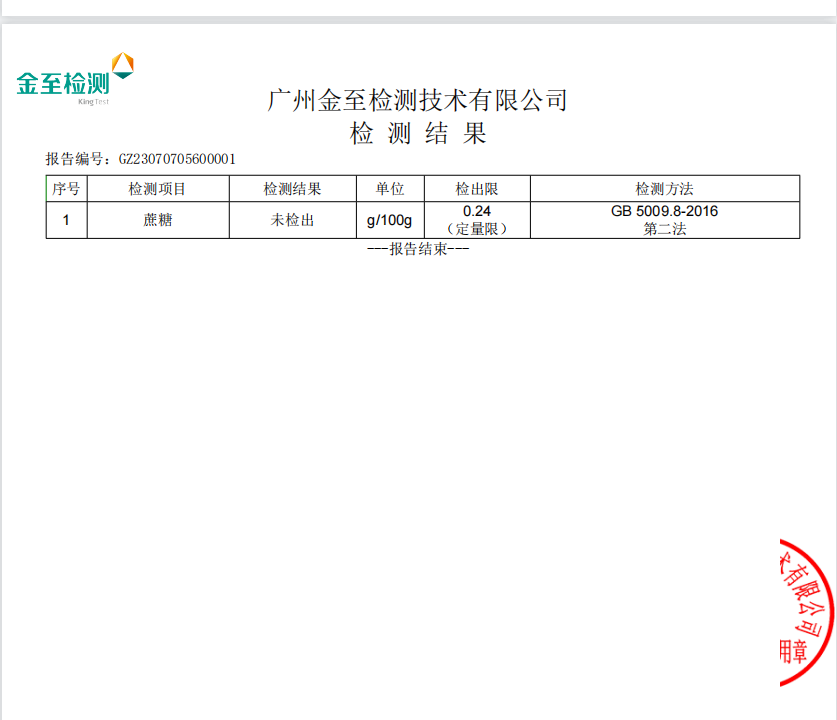Click the 检测项目 column header
Image resolution: width=837 pixels, height=720 pixels.
pos(158,189)
